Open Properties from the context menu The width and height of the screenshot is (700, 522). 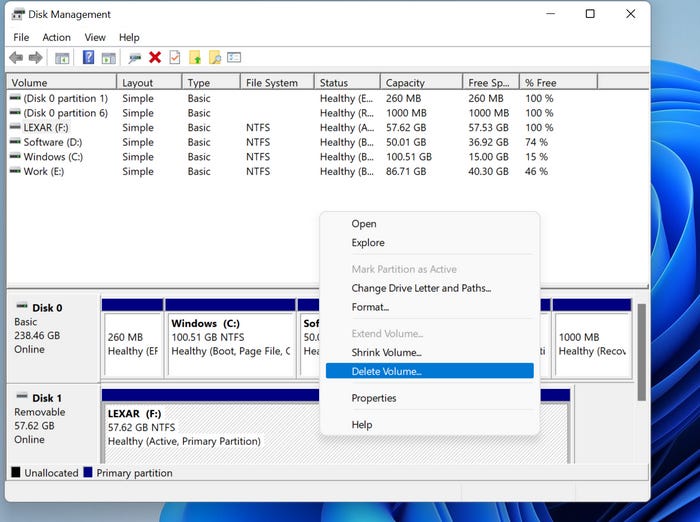(429, 398)
